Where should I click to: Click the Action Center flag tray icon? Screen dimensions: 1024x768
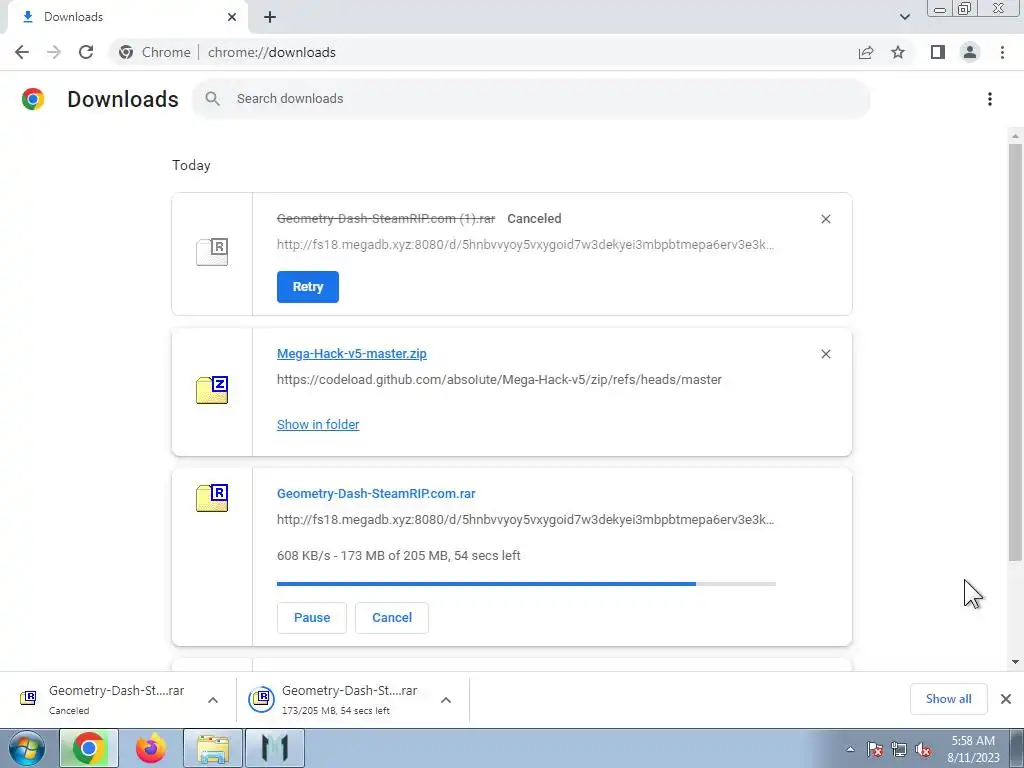point(875,750)
